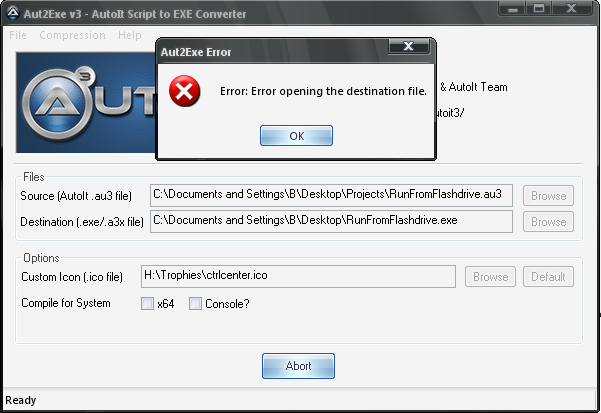This screenshot has height=413, width=601.
Task: Click the Abort button
Action: point(298,366)
